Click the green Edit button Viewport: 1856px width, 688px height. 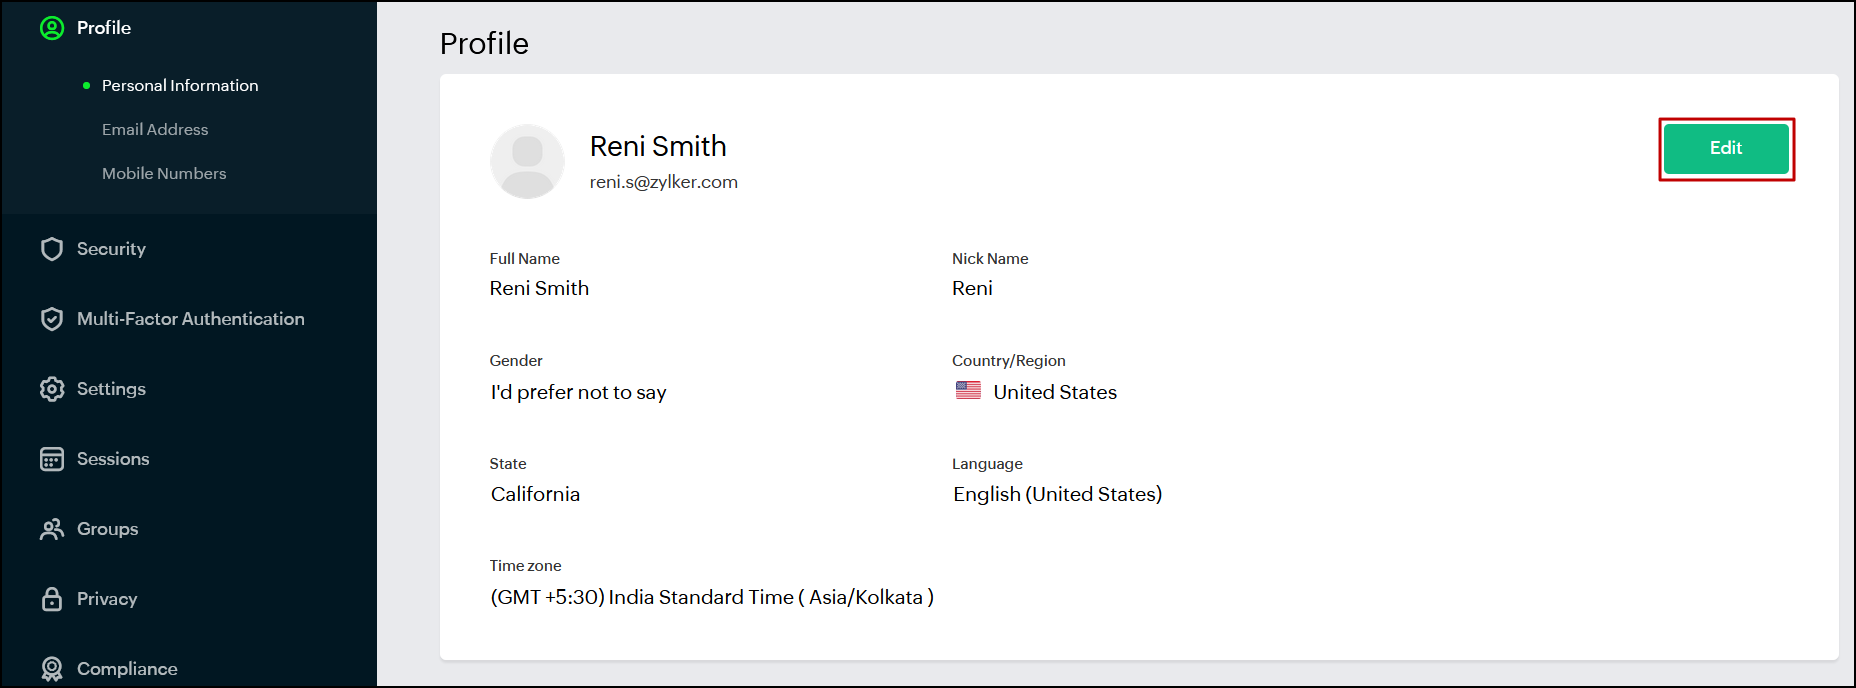point(1726,148)
